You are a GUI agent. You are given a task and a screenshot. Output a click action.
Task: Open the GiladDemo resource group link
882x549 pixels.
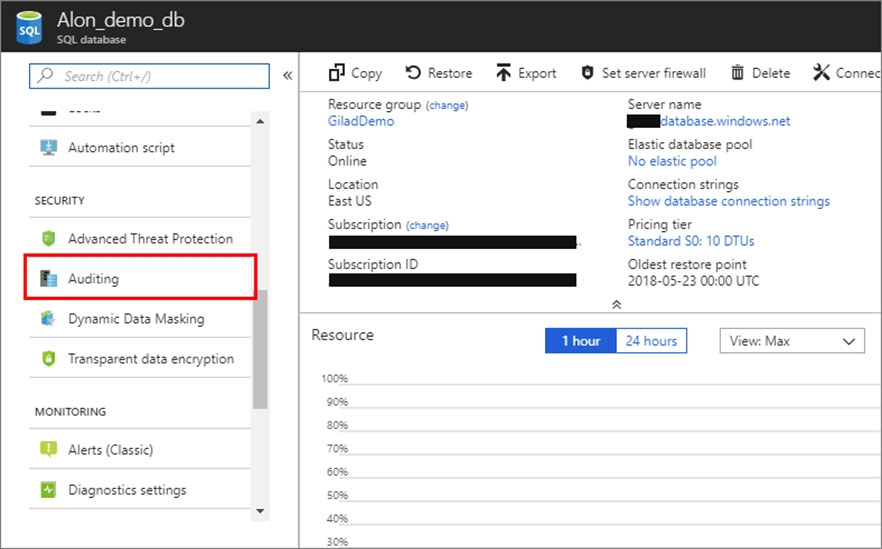point(361,121)
